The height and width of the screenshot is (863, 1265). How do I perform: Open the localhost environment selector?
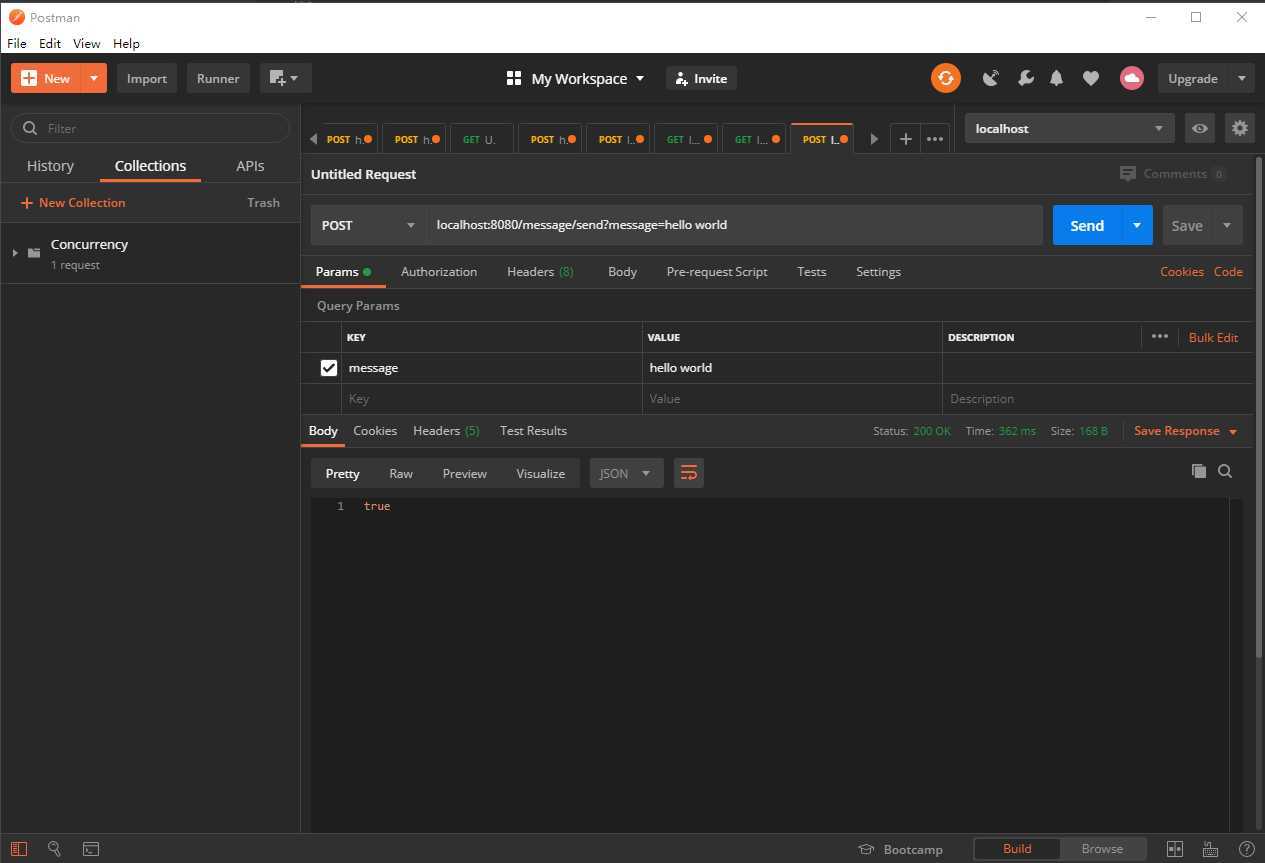point(1069,128)
